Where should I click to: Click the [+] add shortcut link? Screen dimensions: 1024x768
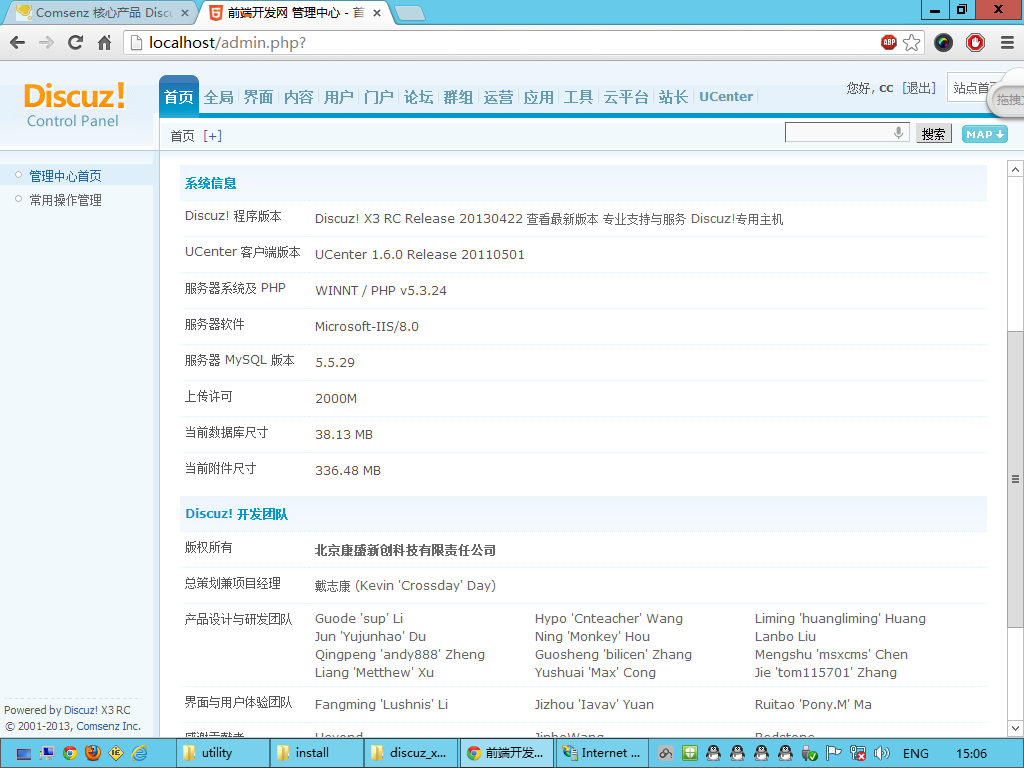click(x=212, y=136)
